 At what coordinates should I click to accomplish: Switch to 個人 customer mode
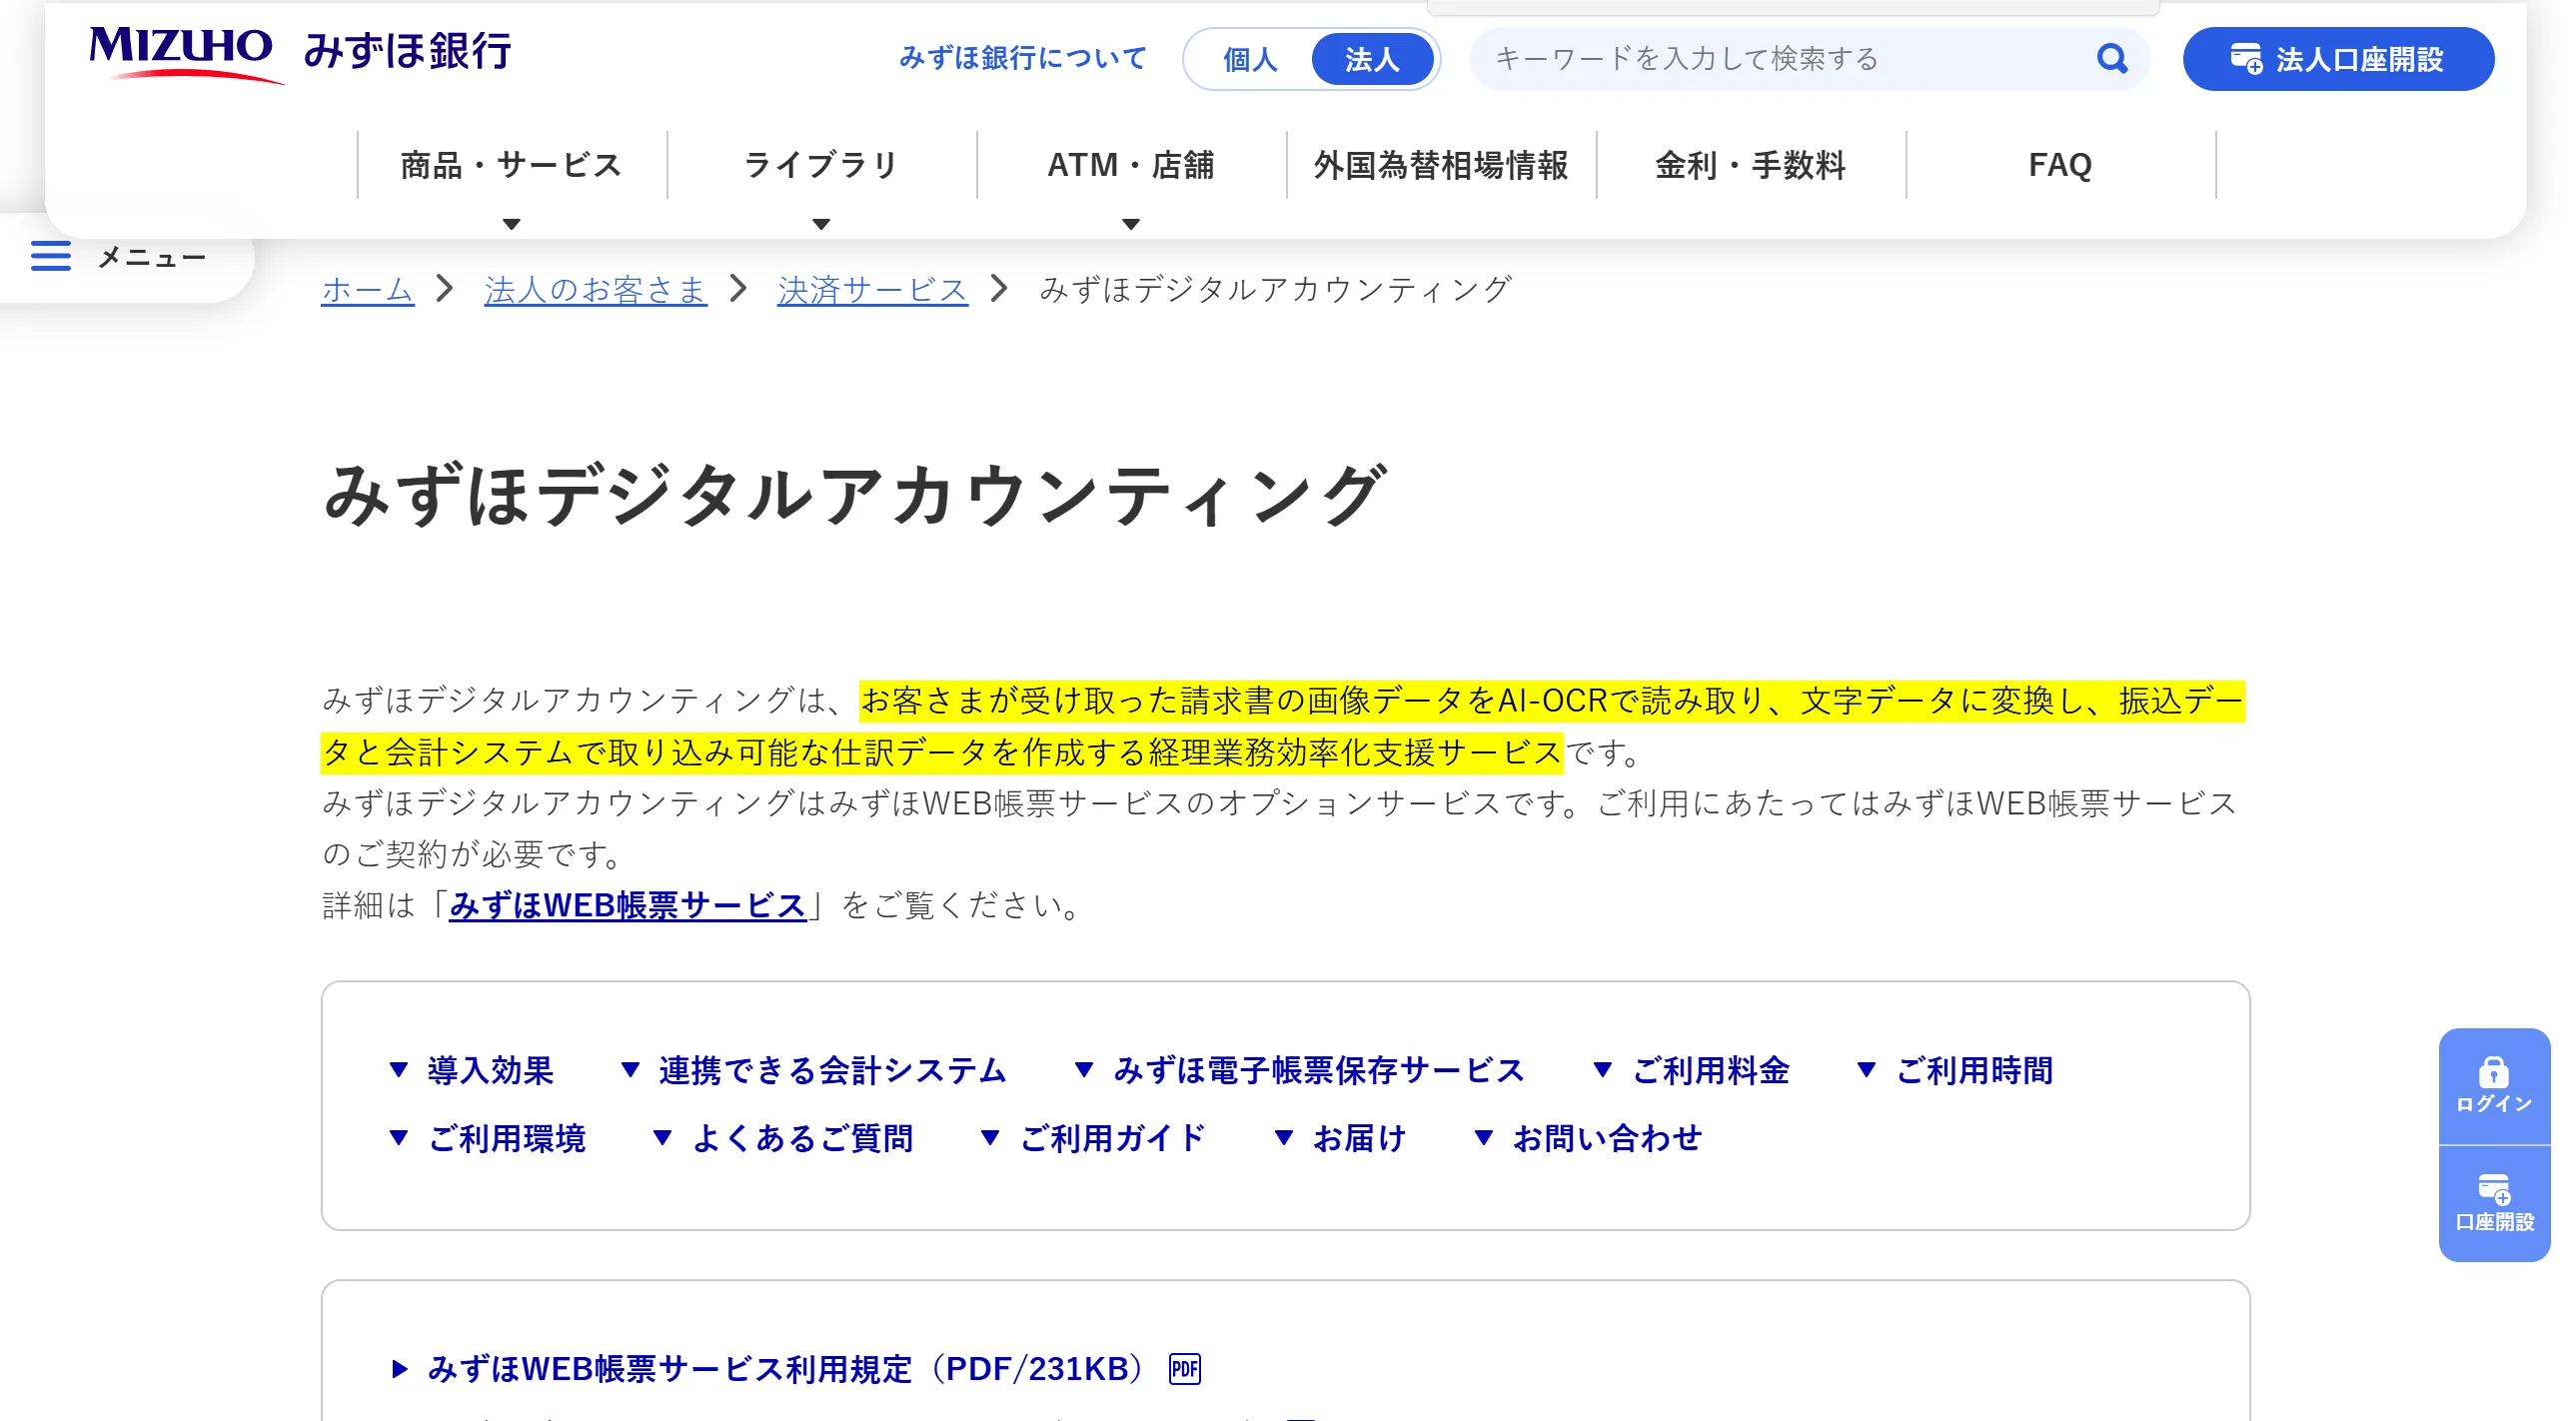[x=1249, y=59]
